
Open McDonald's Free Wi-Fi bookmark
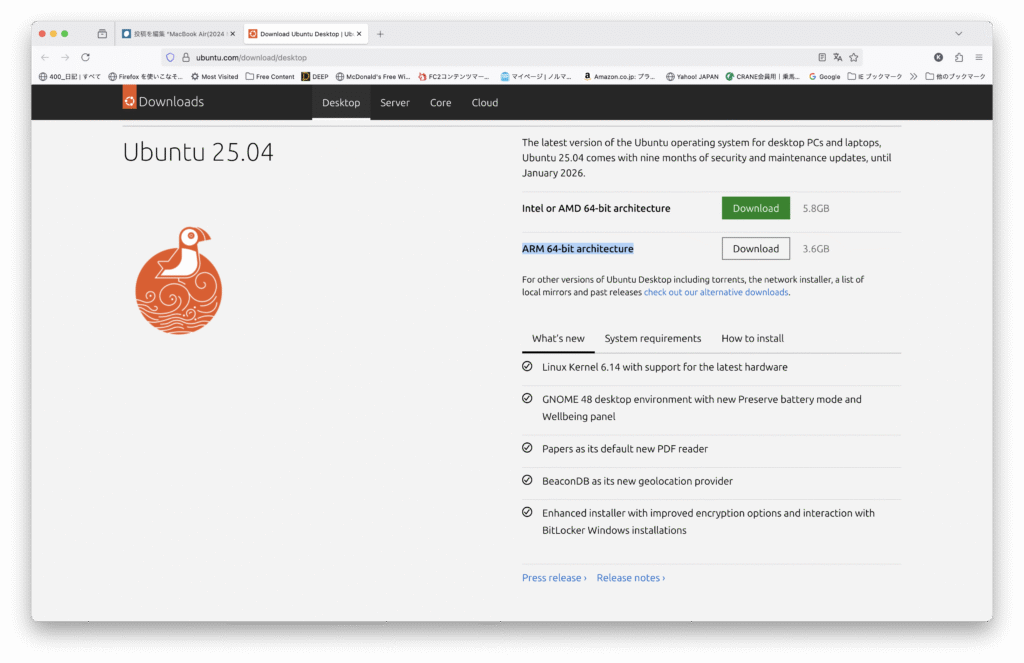[372, 76]
